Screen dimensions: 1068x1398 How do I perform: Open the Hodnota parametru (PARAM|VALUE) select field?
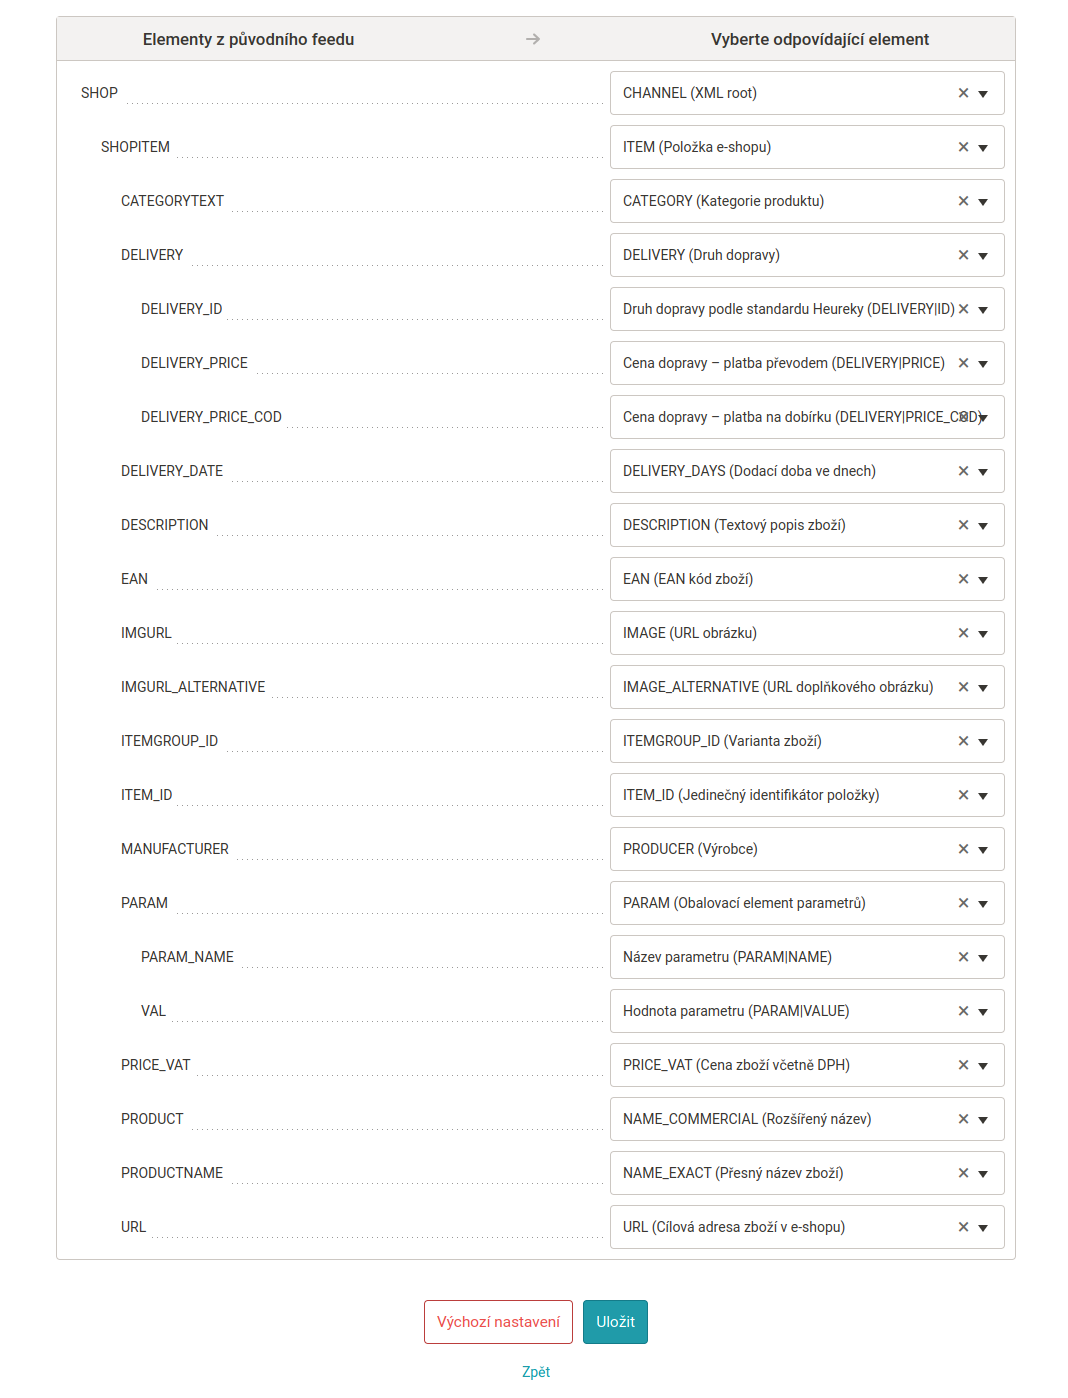click(807, 1011)
